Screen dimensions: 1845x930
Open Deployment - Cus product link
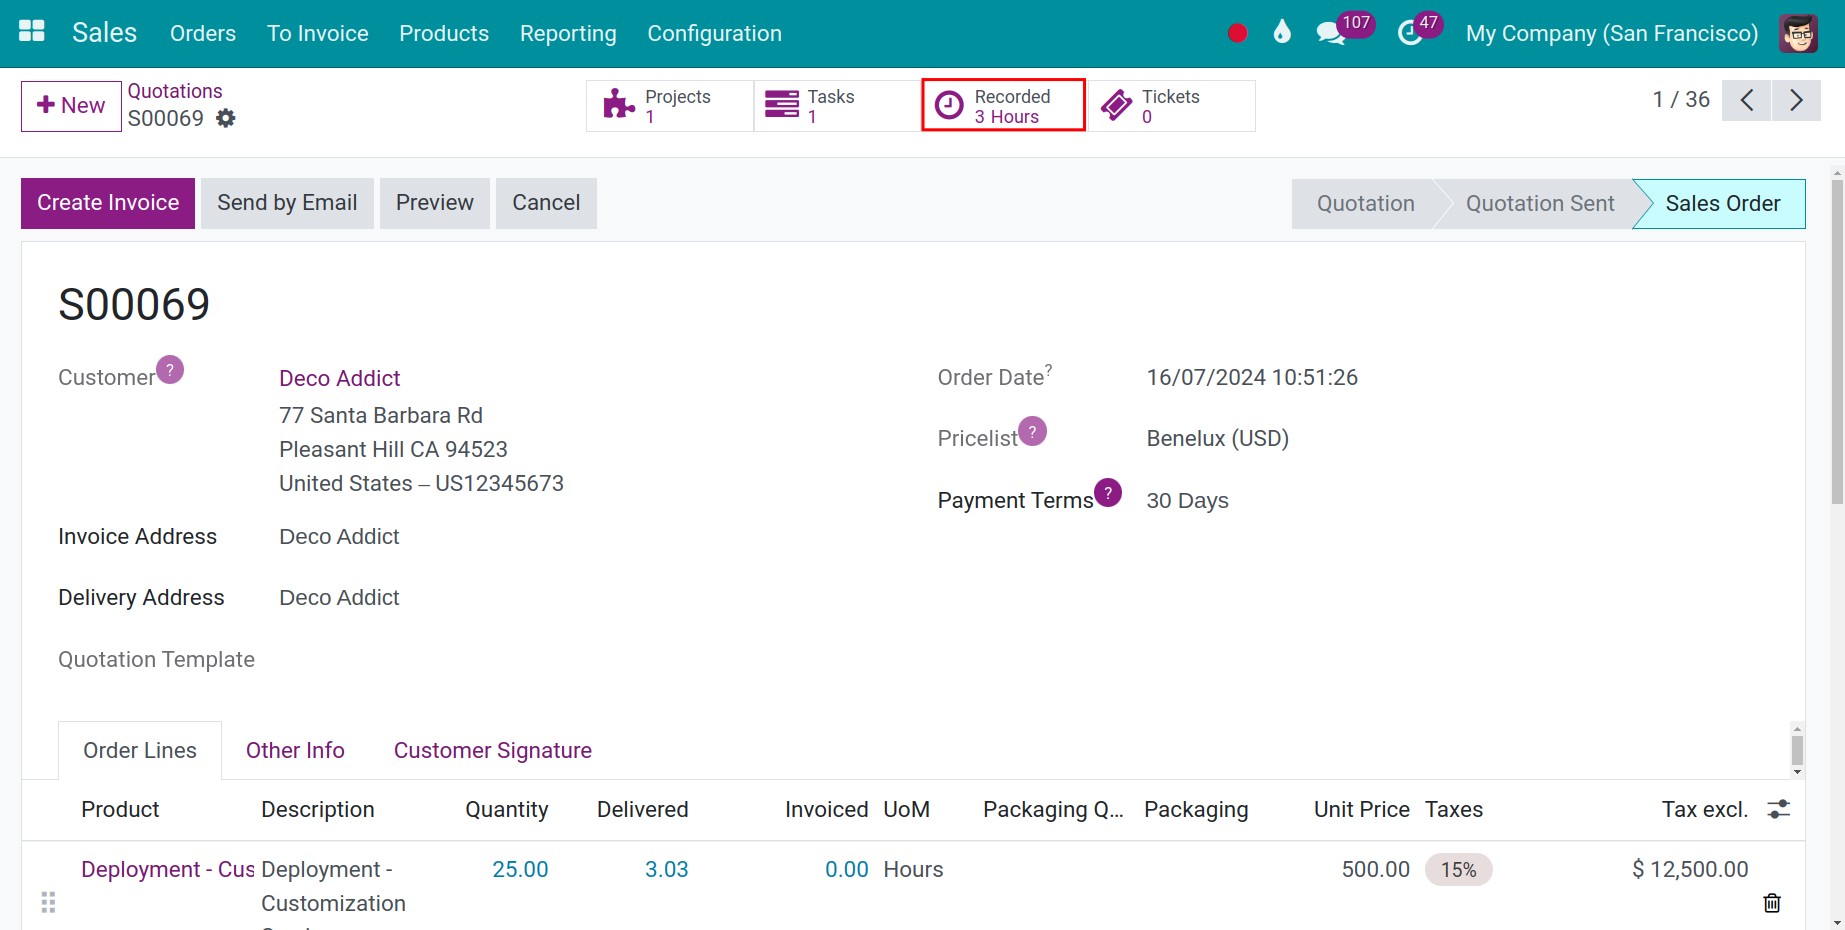point(168,870)
